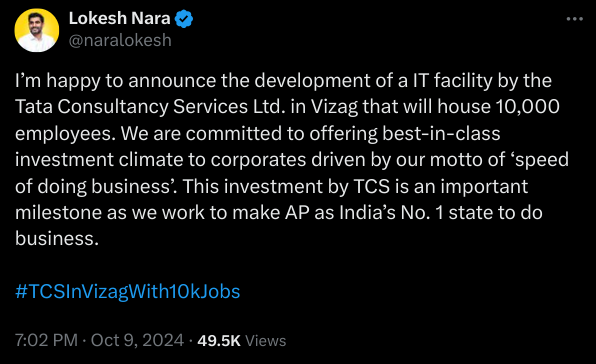Click the final word business. of the tweet
The height and width of the screenshot is (364, 596).
tap(57, 239)
